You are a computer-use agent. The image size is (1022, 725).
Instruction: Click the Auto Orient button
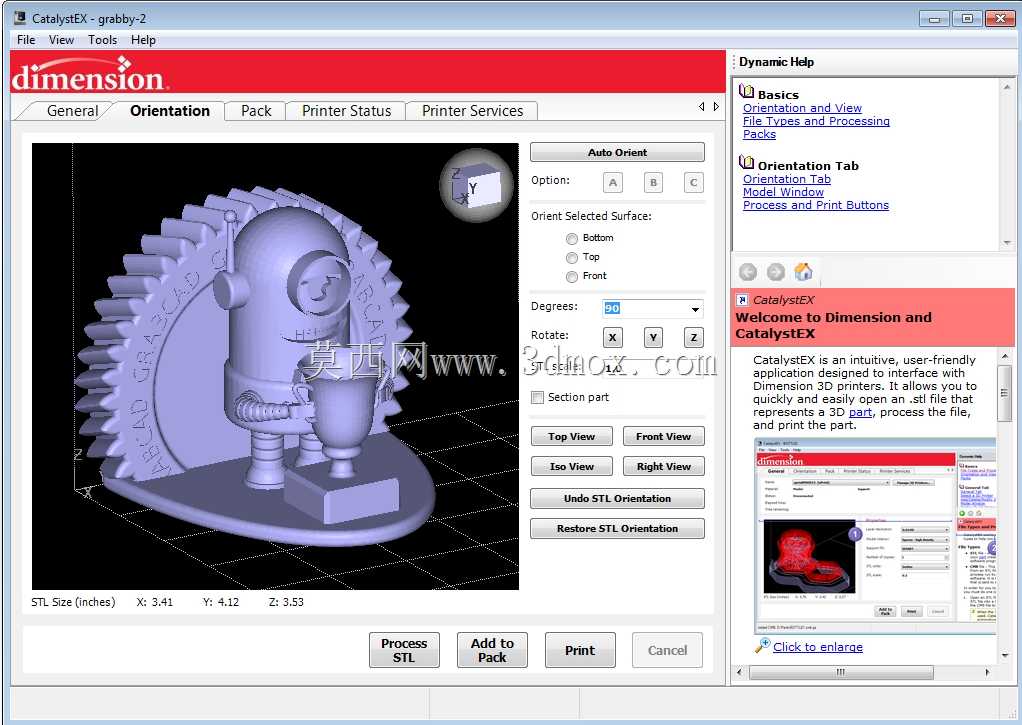[617, 152]
